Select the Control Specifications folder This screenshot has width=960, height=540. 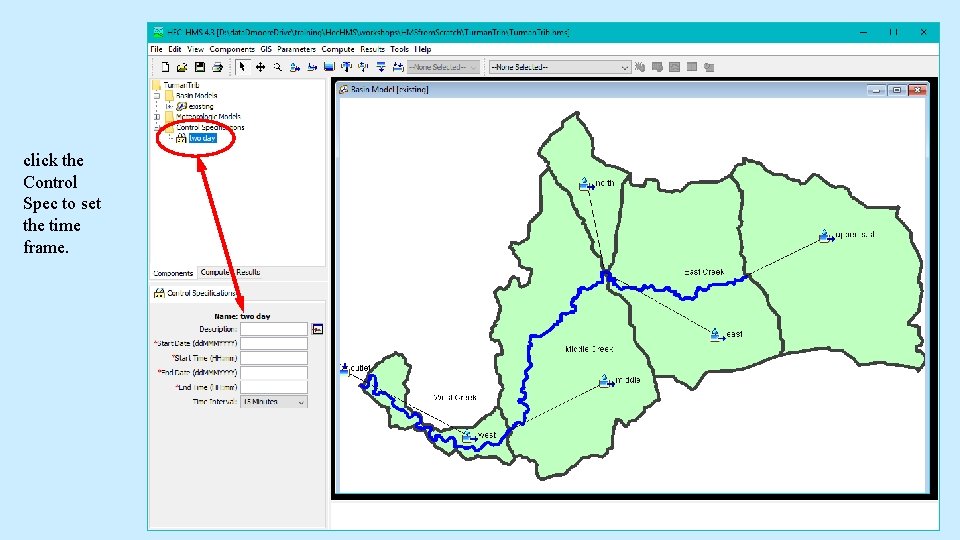click(210, 127)
